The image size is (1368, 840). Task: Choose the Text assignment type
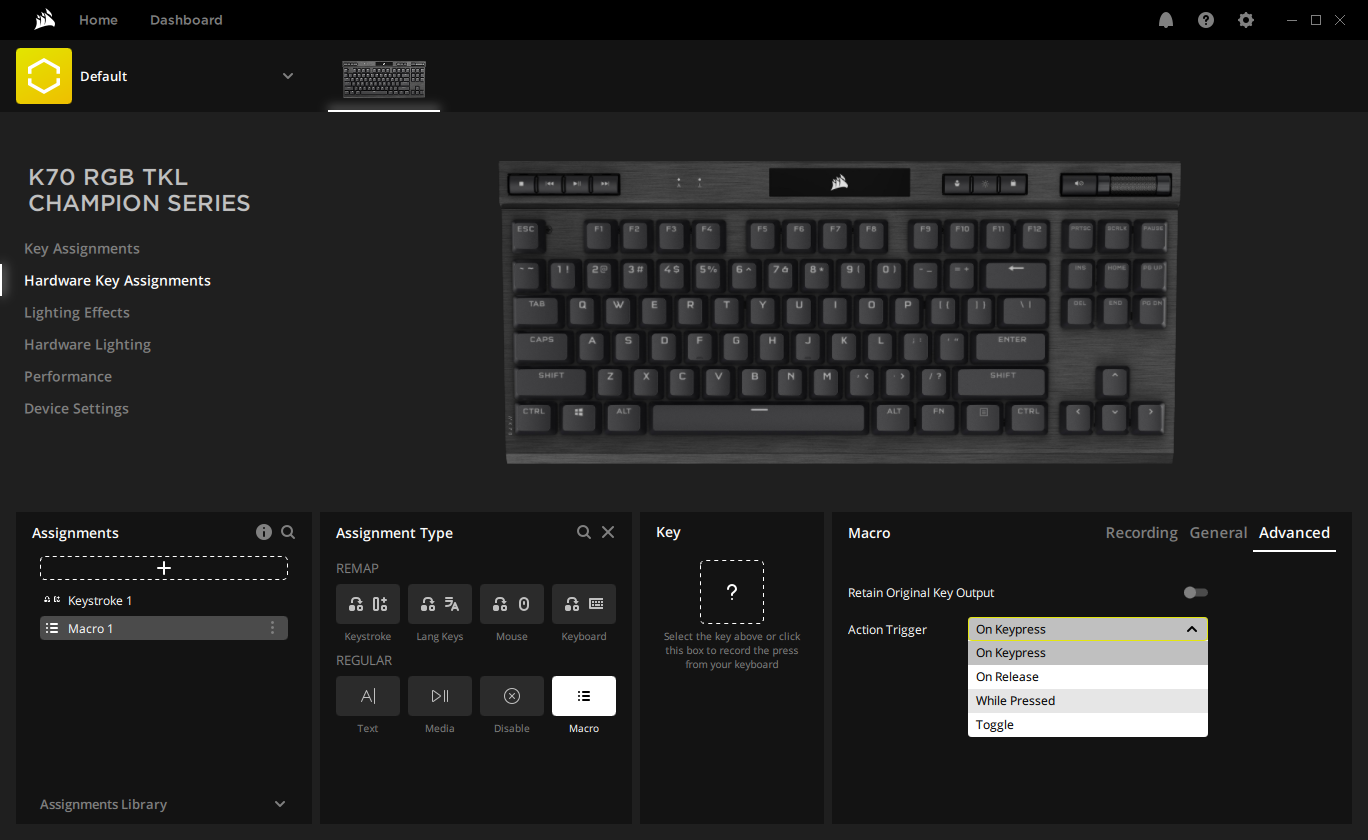[x=368, y=696]
